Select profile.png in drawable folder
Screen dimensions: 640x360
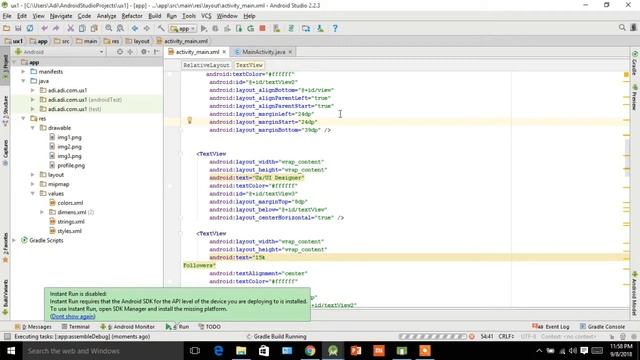(x=67, y=165)
